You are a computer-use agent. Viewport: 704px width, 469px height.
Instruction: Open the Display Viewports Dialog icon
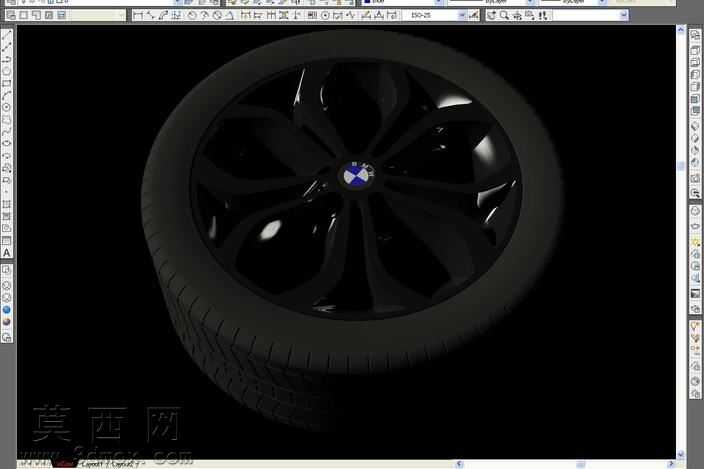pyautogui.click(x=11, y=15)
